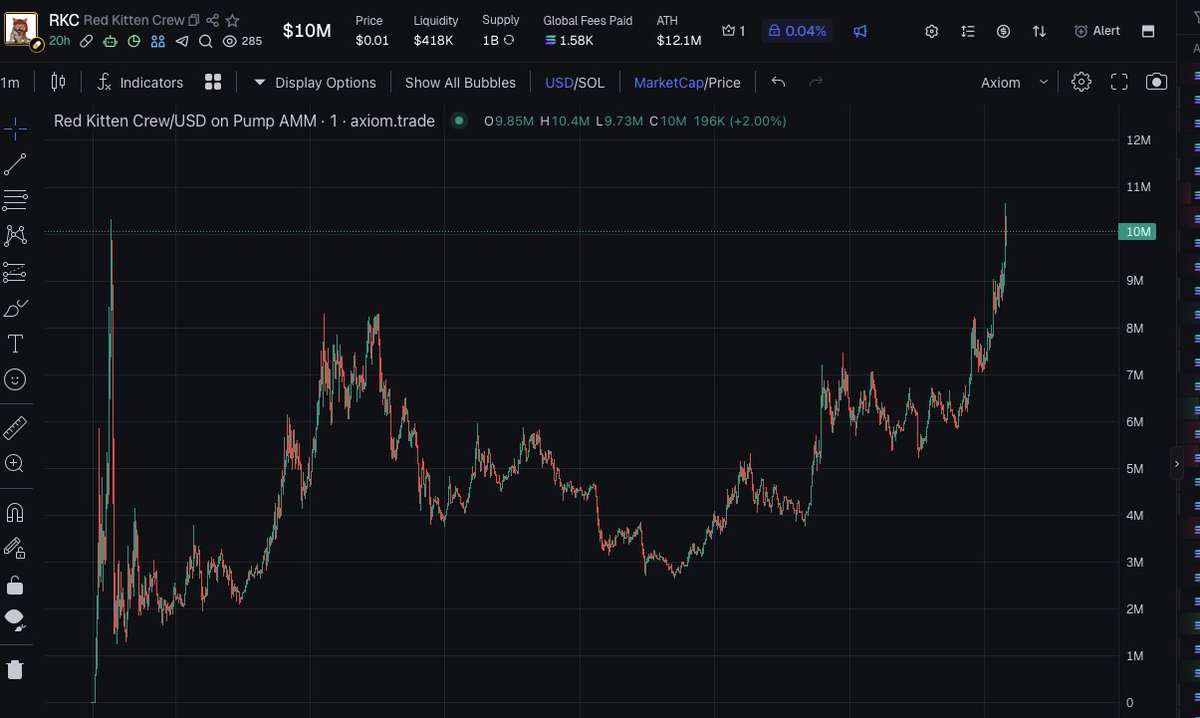The width and height of the screenshot is (1200, 718).
Task: Copy the token name via copy icon
Action: click(194, 20)
